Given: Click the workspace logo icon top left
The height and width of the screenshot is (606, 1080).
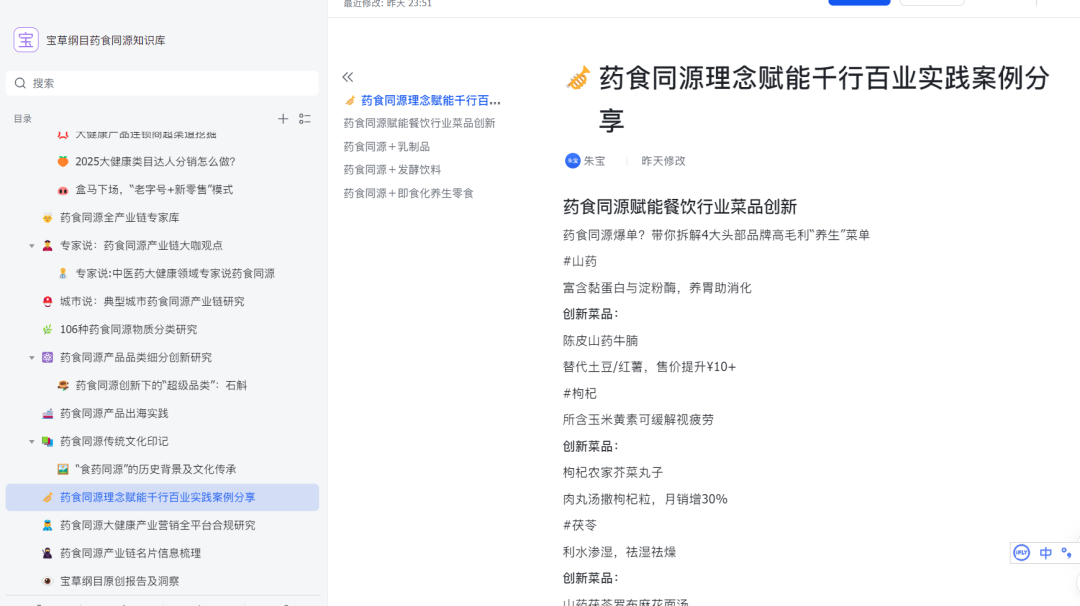Looking at the screenshot, I should [x=25, y=40].
